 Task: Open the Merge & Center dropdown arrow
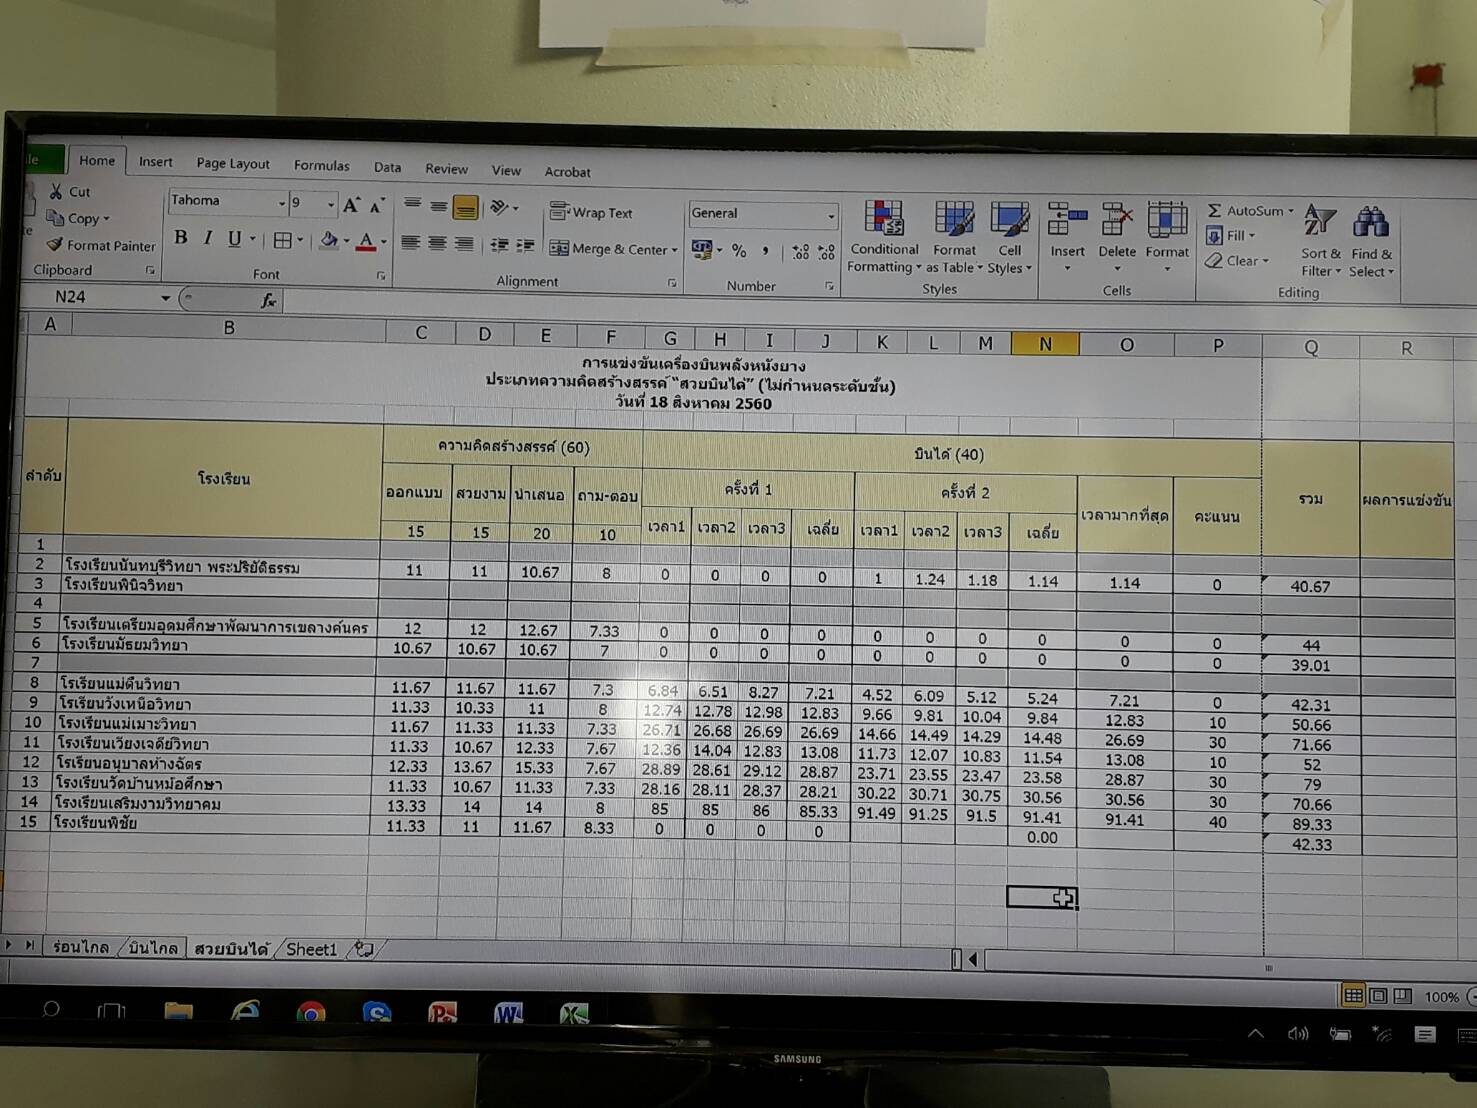(675, 250)
